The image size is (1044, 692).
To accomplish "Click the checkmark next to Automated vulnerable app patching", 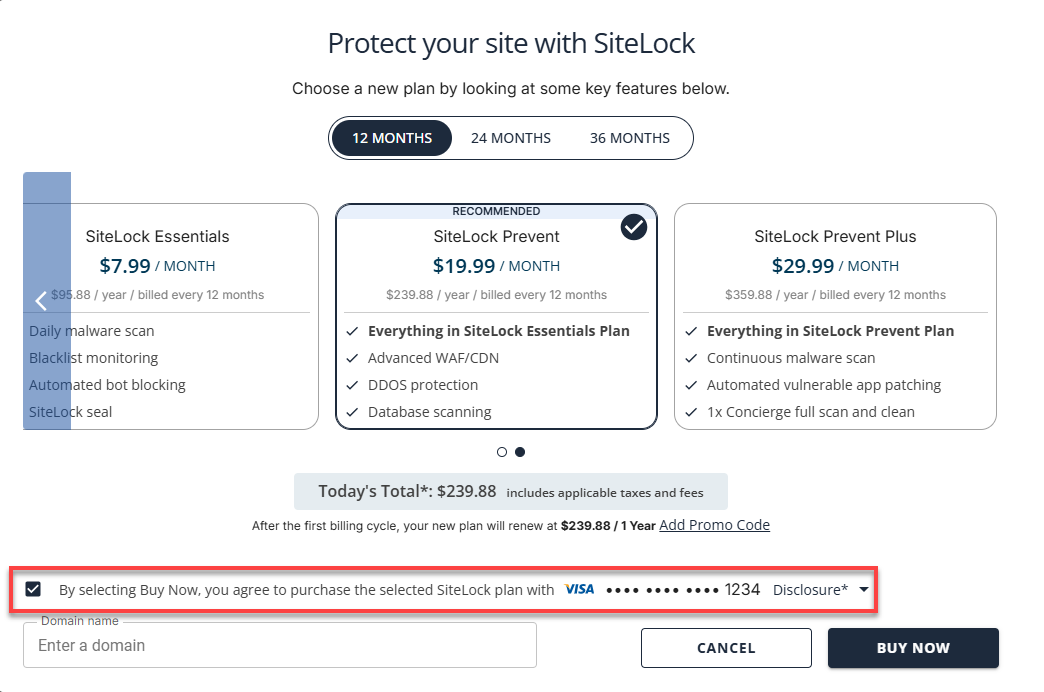I will tap(691, 384).
